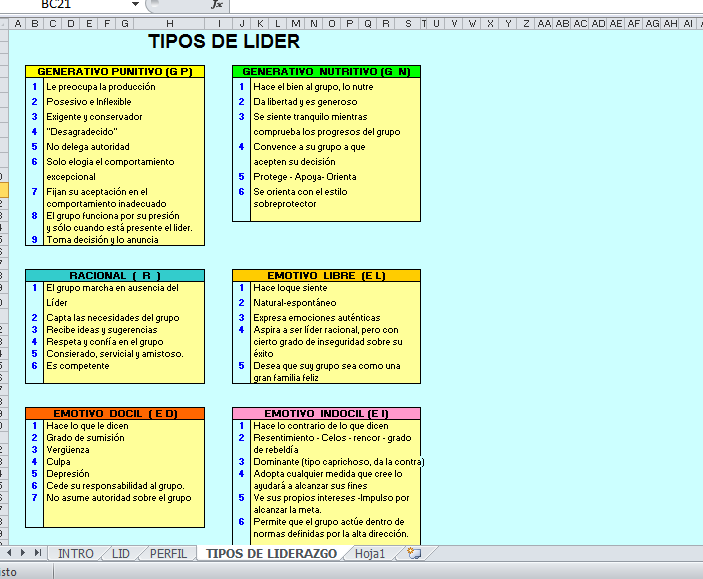Click the cell reading "Desagradecido"
Viewport: 703px width, 579px height.
pyautogui.click(x=82, y=132)
